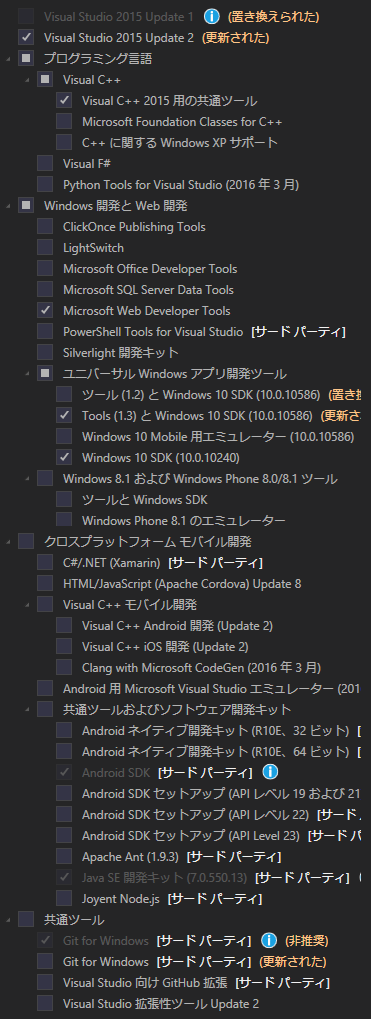Check Android SDK セットアップ API レベル 22
Image resolution: width=371 pixels, height=1019 pixels.
(x=64, y=814)
